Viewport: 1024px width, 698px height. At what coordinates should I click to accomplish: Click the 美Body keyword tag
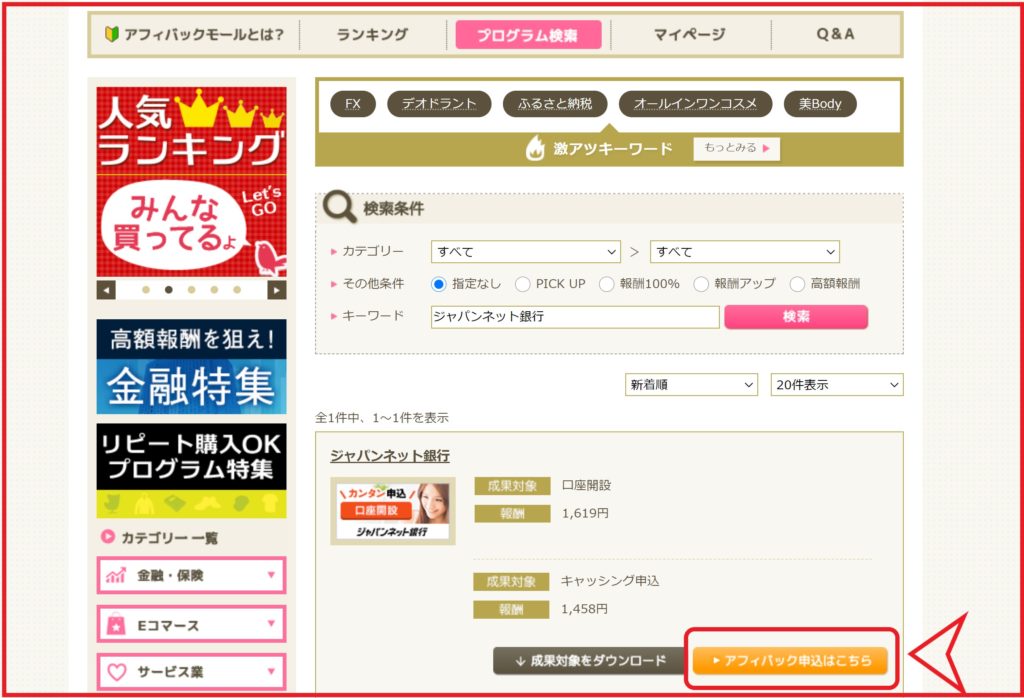[820, 104]
